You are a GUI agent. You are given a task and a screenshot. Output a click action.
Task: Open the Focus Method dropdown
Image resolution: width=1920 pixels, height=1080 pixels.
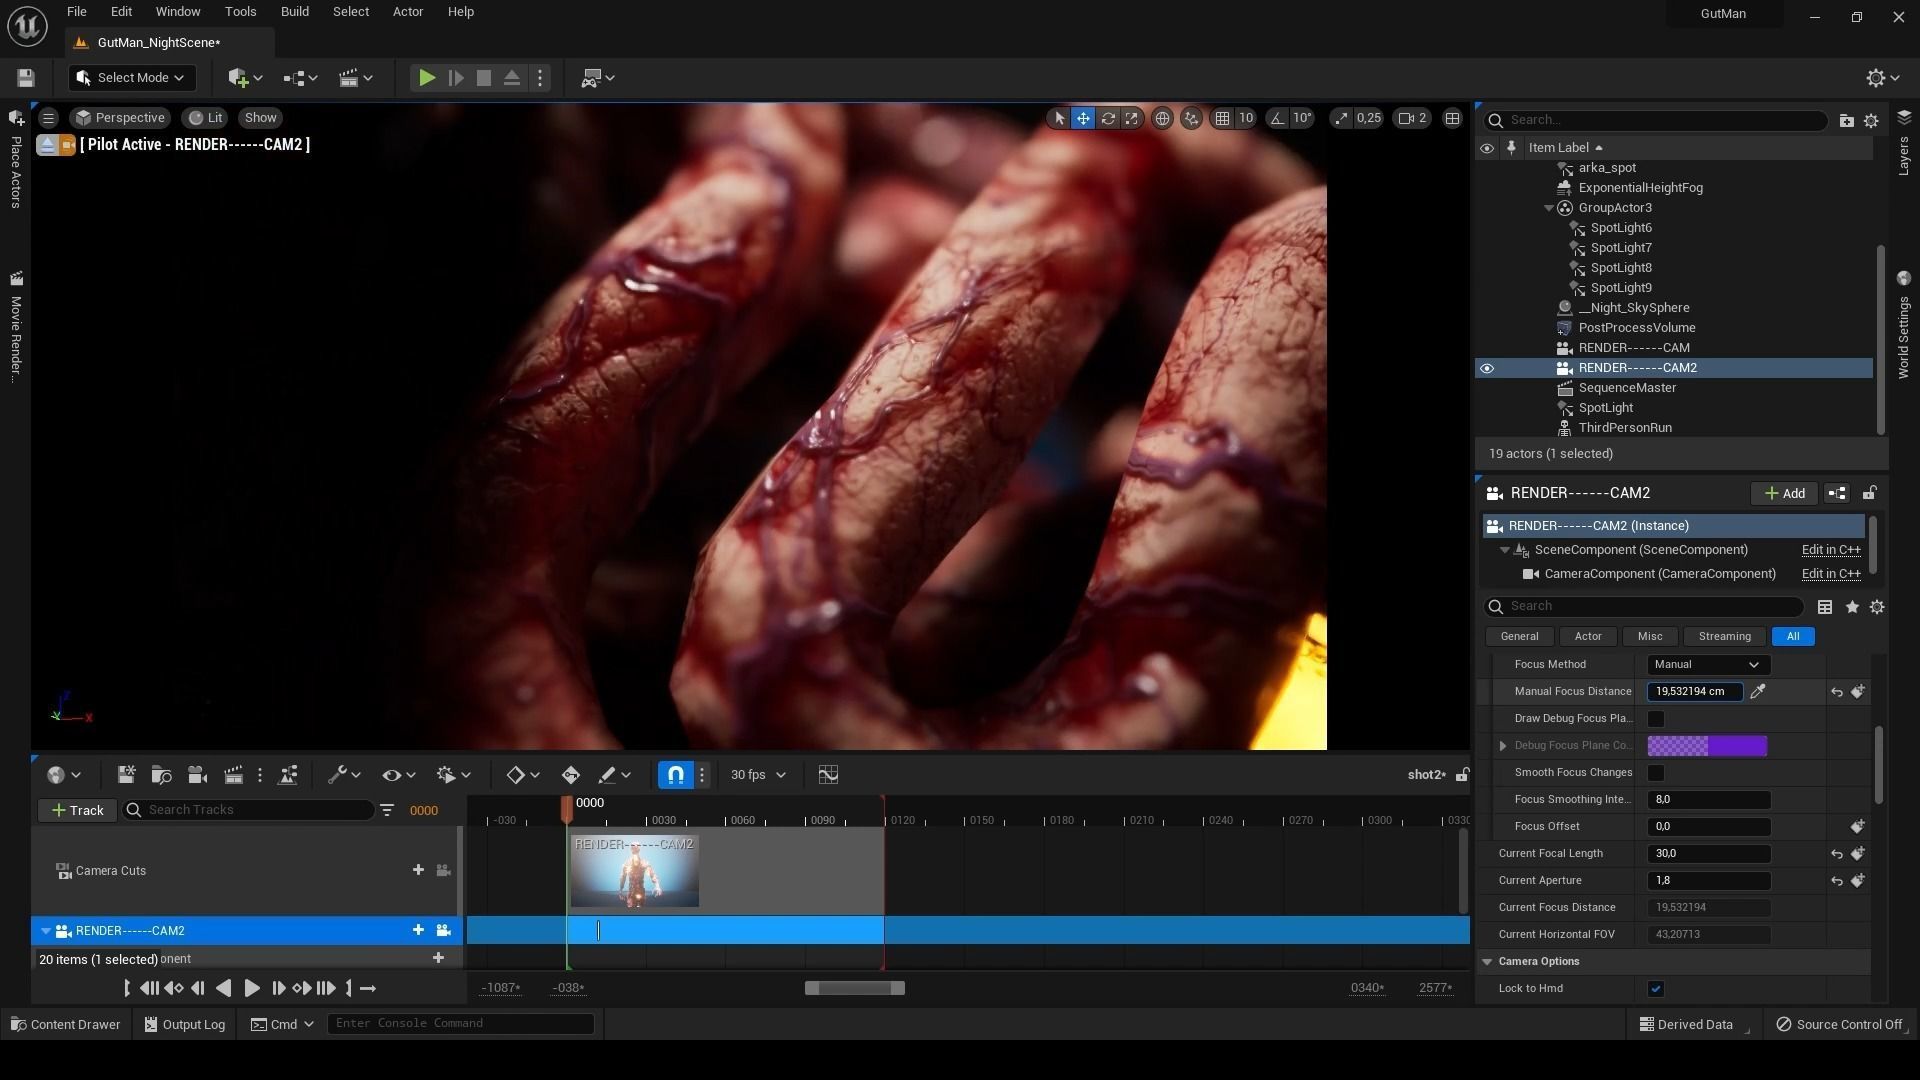coord(1708,665)
